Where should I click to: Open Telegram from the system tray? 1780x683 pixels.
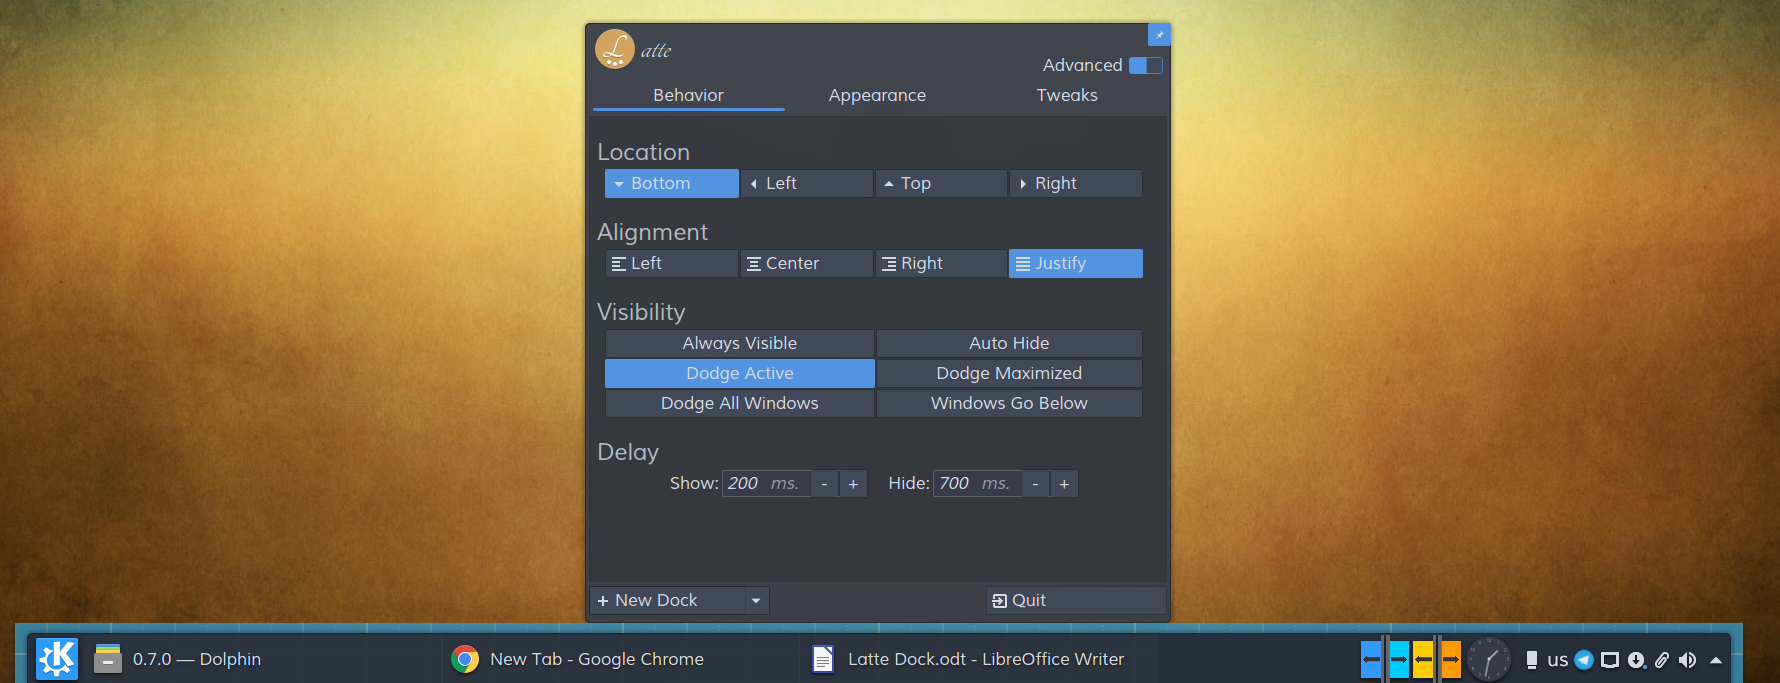1584,660
